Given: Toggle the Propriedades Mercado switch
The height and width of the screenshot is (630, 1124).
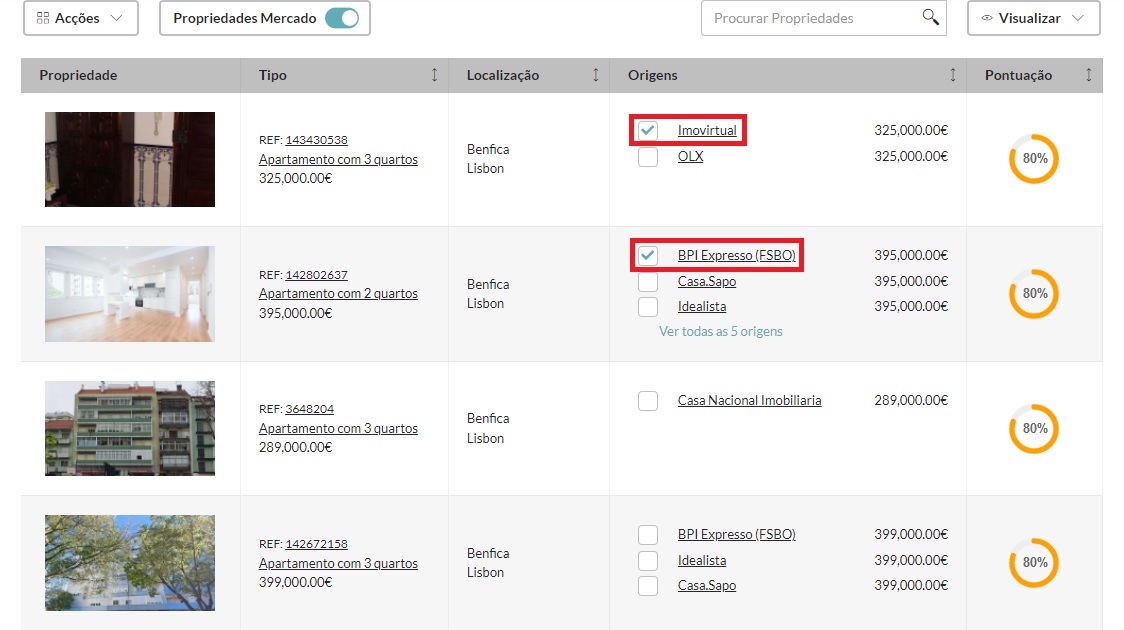Looking at the screenshot, I should coord(342,18).
